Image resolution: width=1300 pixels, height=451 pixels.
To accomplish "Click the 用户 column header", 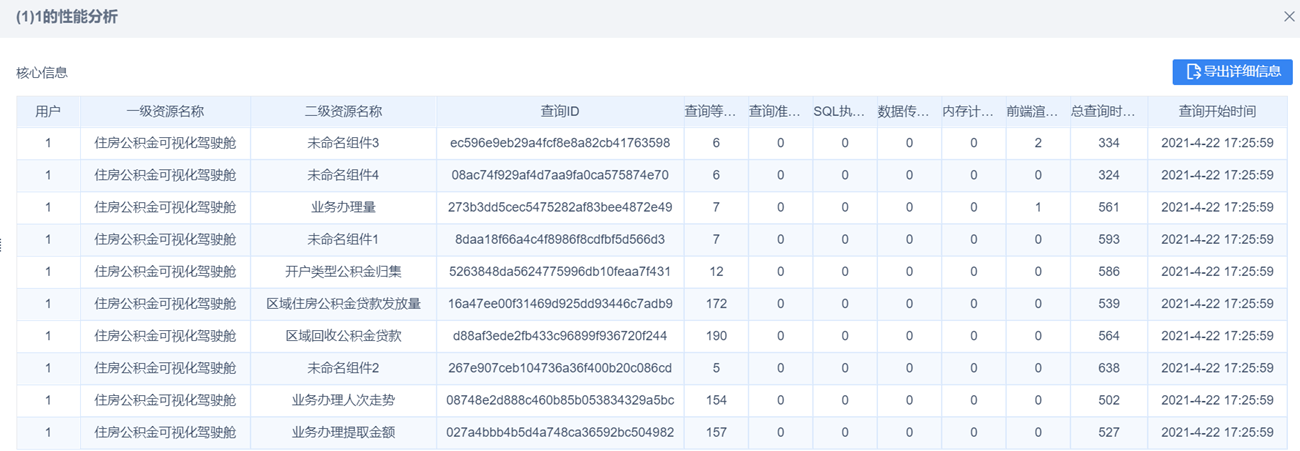I will 48,112.
